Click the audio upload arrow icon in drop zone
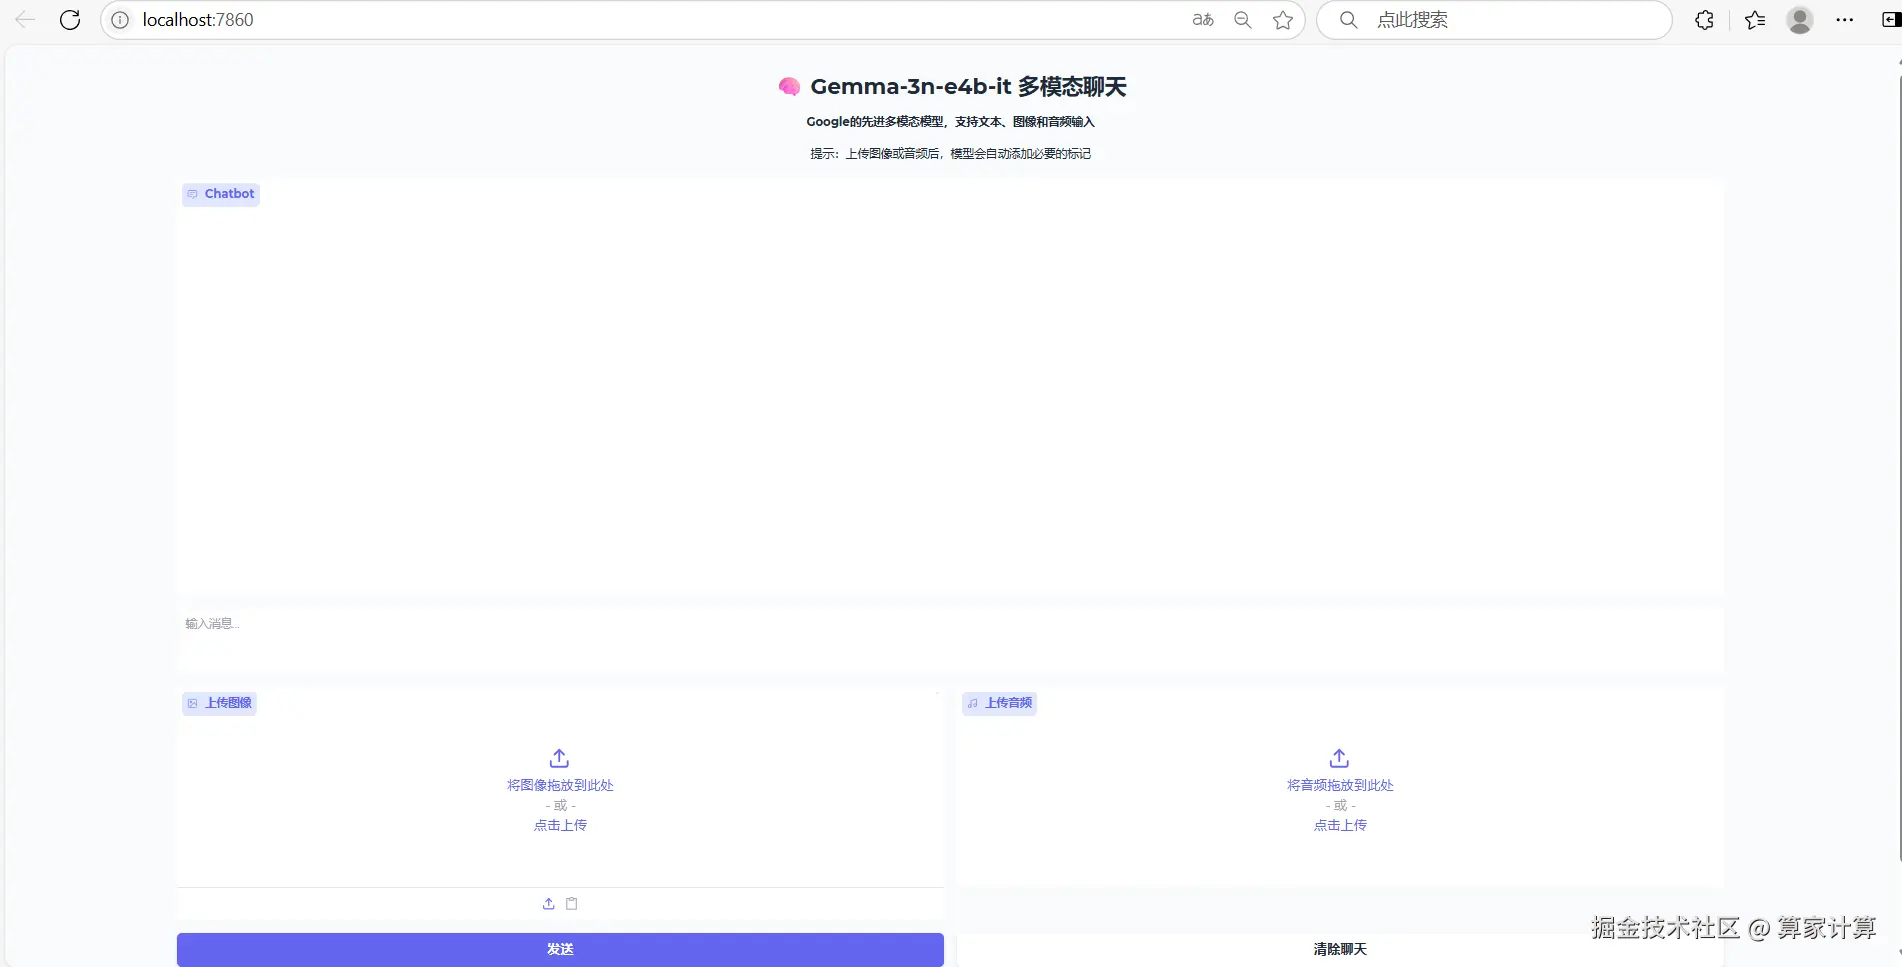Viewport: 1902px width, 967px height. (x=1340, y=758)
